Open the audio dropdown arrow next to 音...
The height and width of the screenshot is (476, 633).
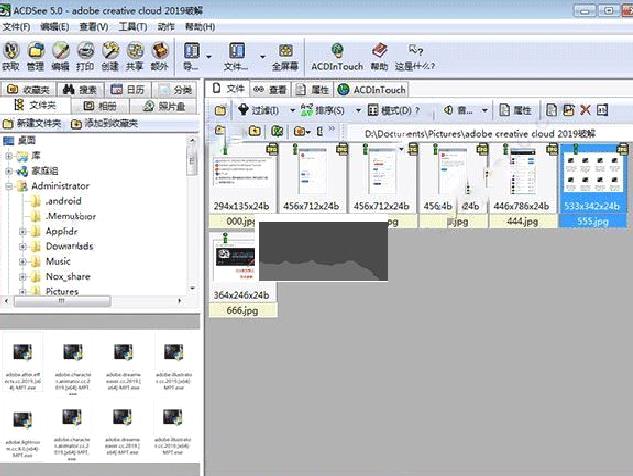coord(485,110)
